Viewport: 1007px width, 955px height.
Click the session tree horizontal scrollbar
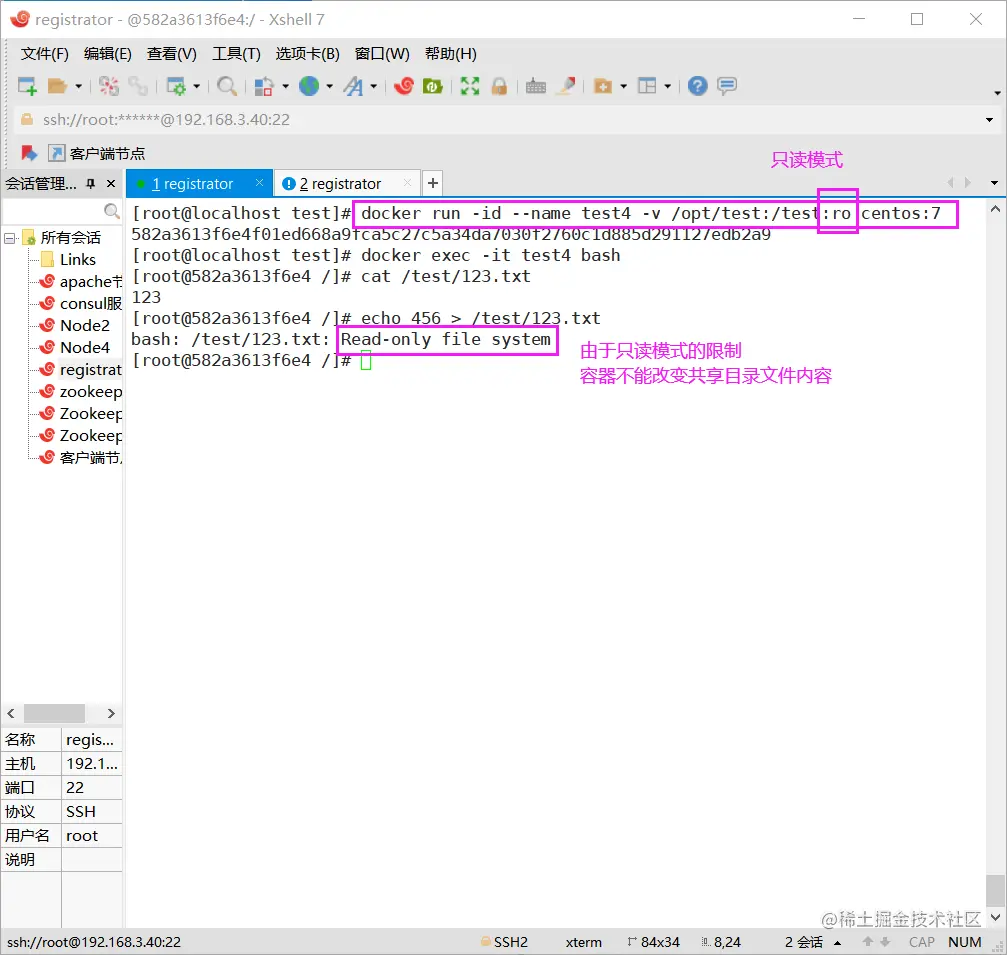click(54, 714)
